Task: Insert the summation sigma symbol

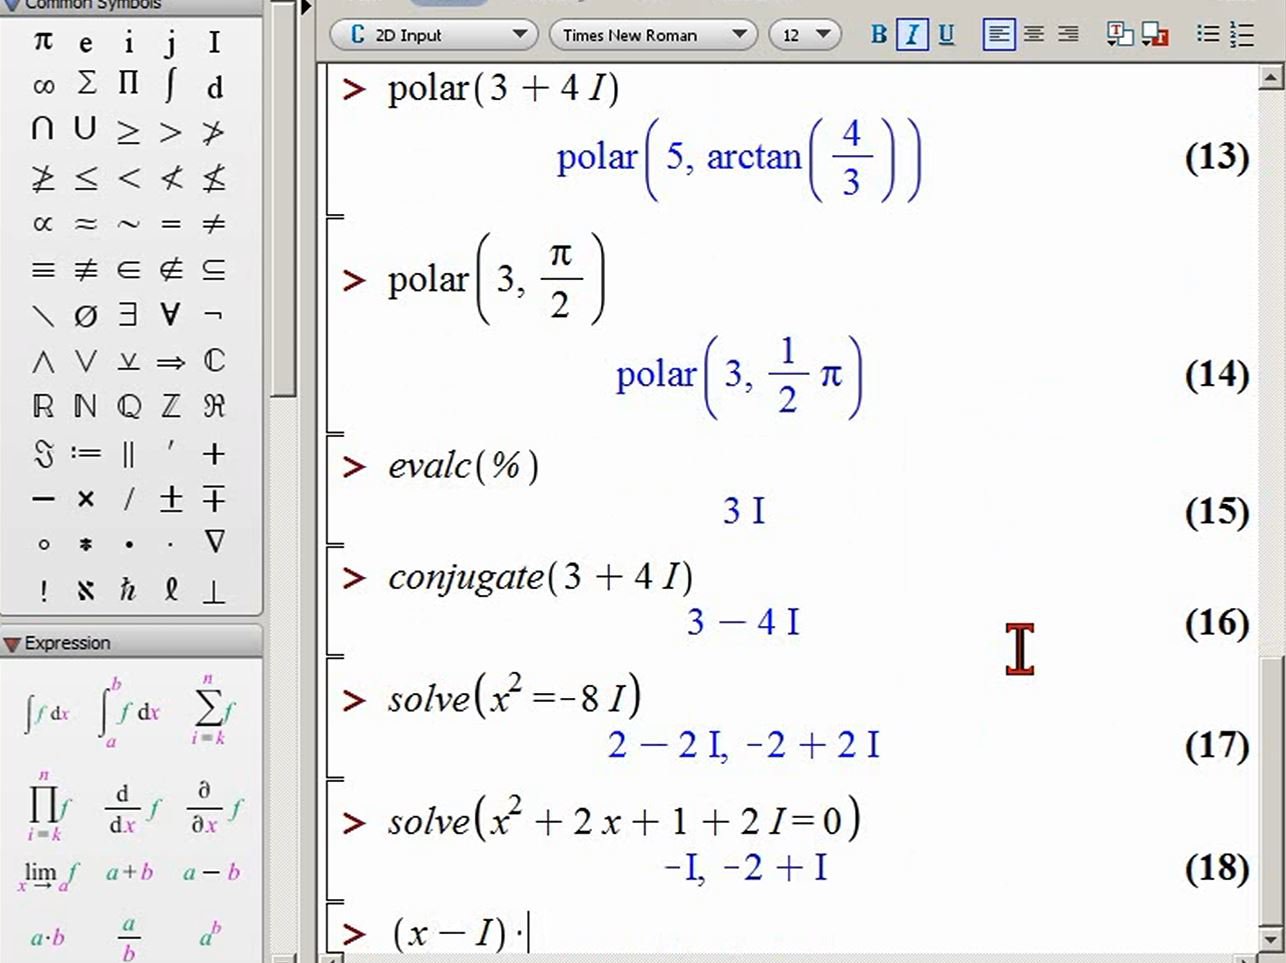Action: point(86,84)
